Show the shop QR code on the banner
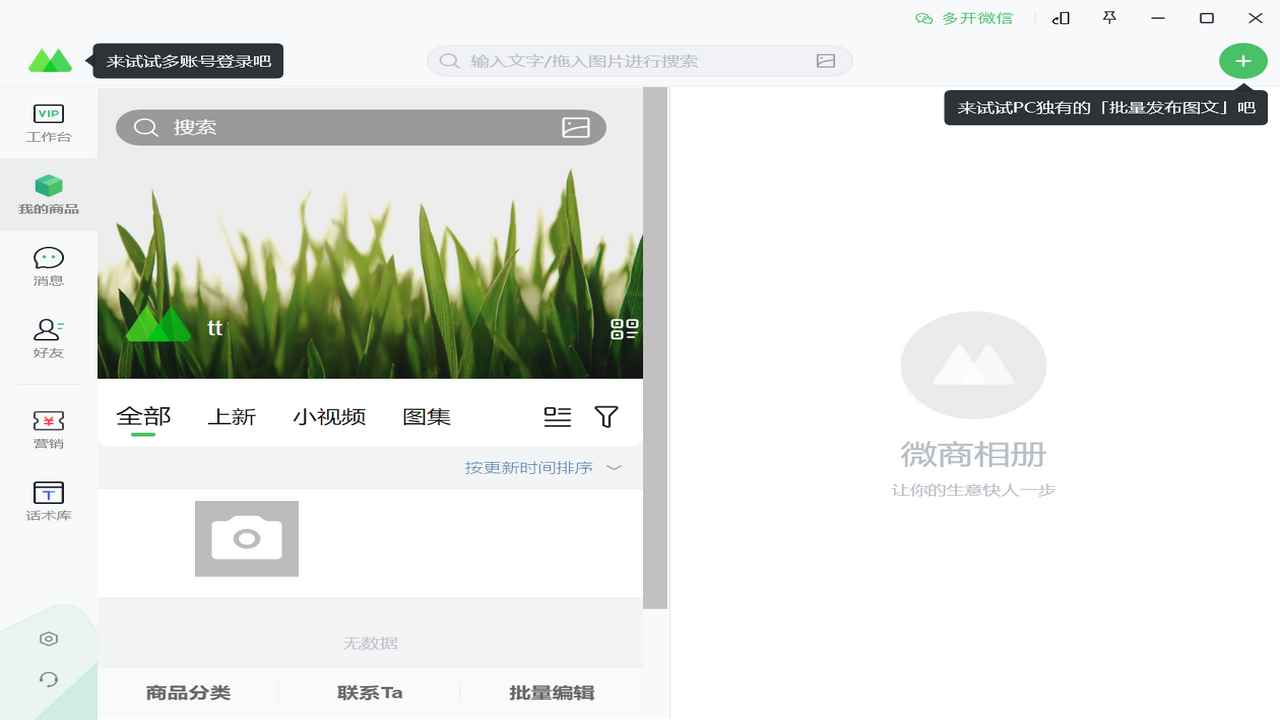Image resolution: width=1280 pixels, height=720 pixels. pos(624,328)
